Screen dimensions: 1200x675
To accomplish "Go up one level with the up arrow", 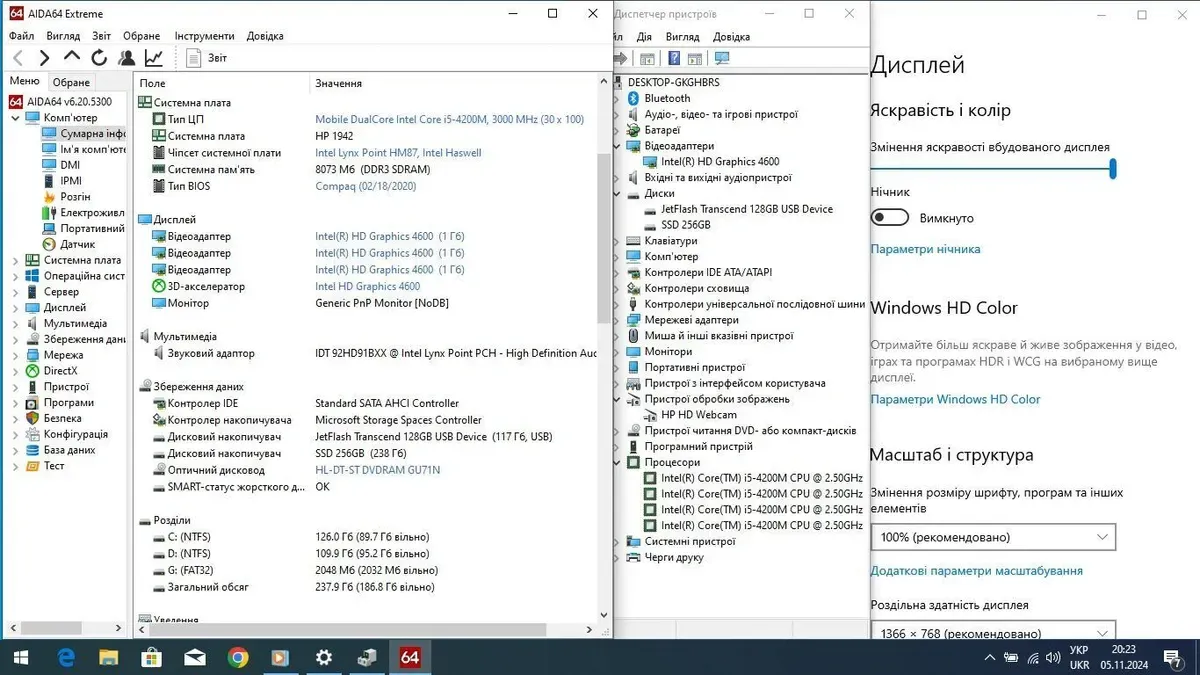I will point(72,58).
